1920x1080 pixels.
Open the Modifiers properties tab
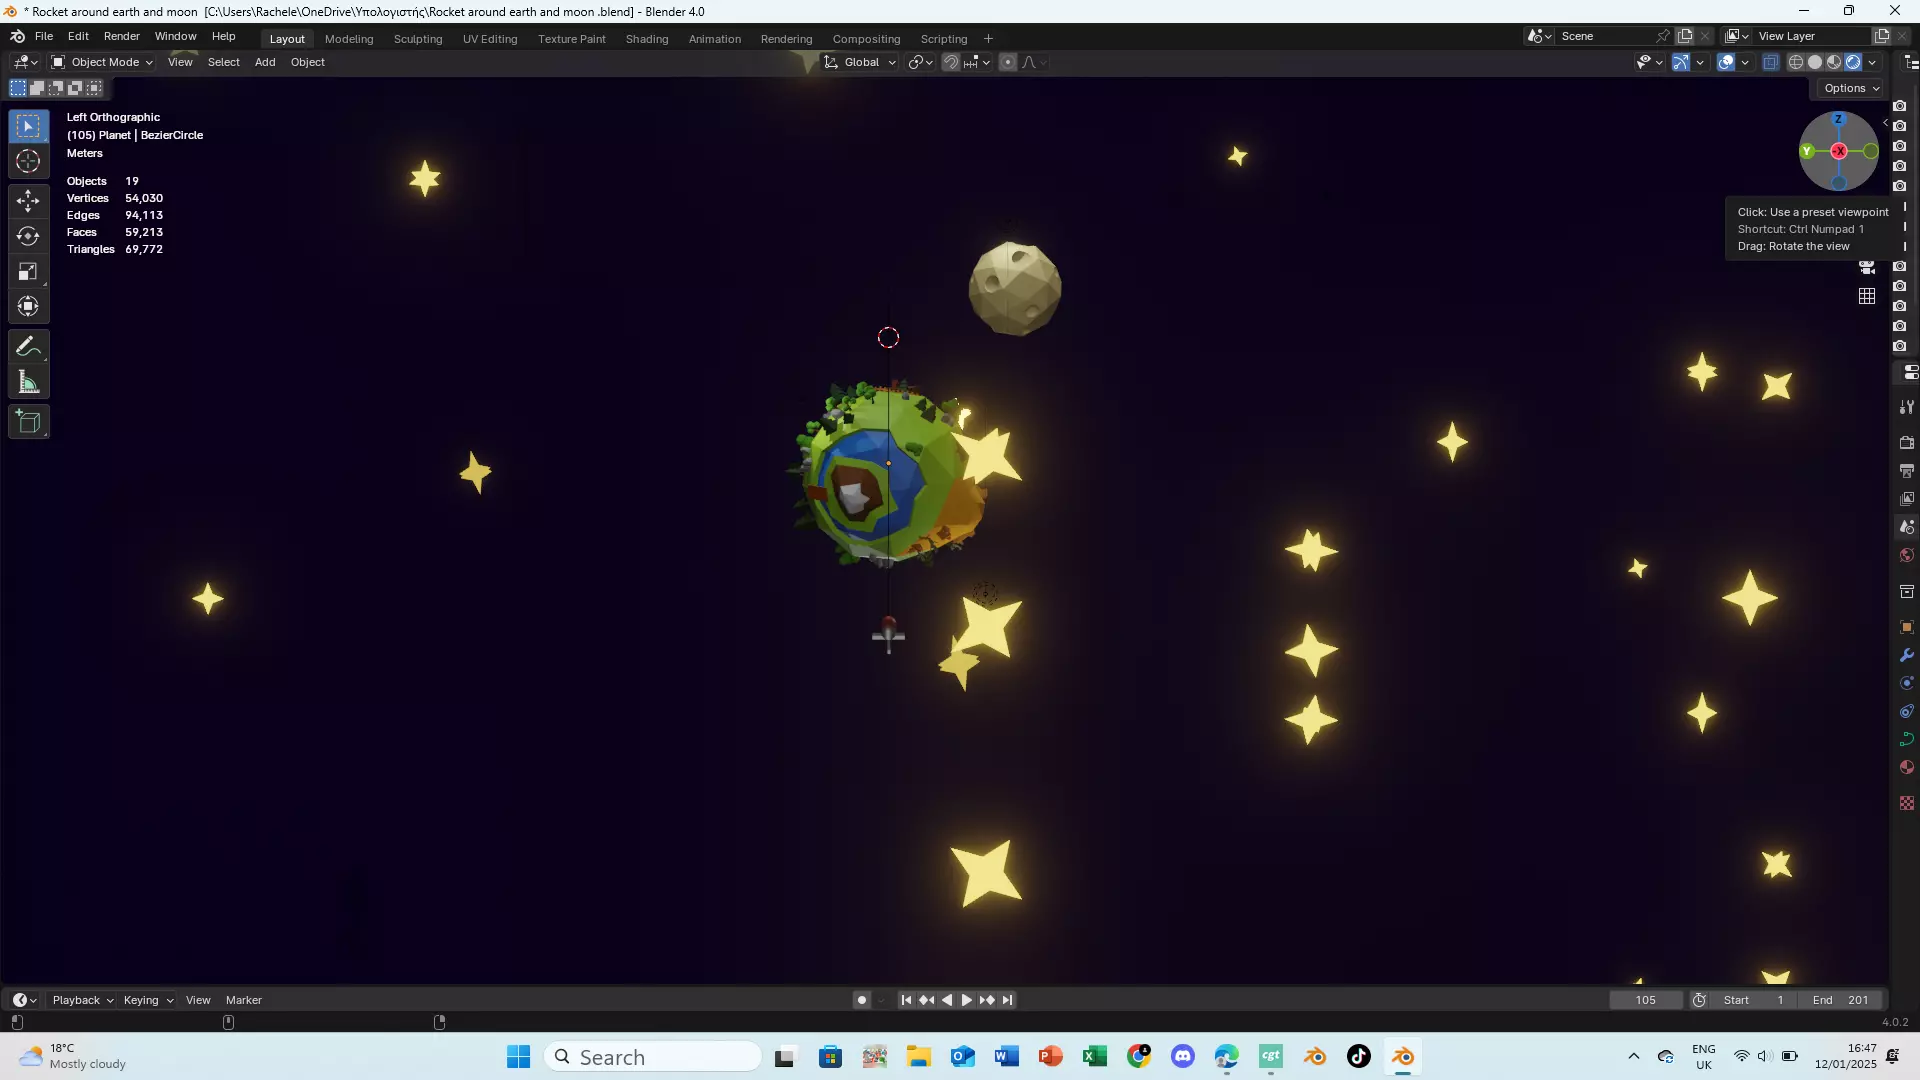click(x=1907, y=655)
